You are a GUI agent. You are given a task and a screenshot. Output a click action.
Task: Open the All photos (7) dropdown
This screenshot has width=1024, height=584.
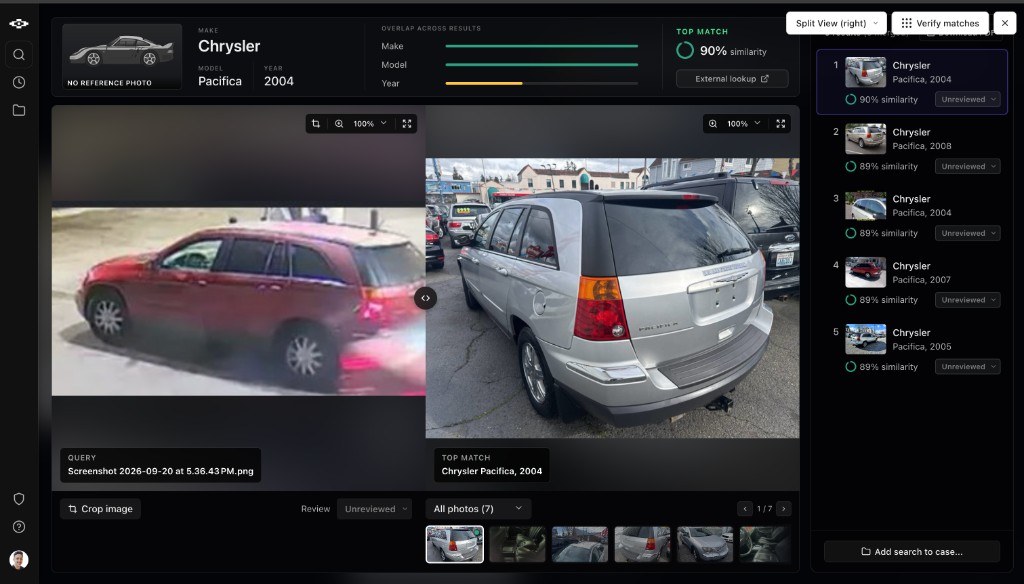(x=478, y=509)
